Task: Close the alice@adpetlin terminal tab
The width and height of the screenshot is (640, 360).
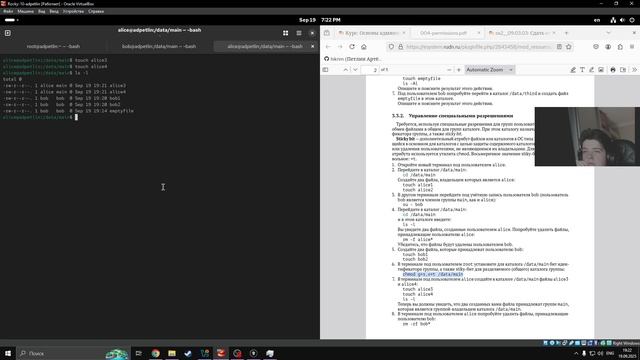Action: pyautogui.click(x=313, y=47)
